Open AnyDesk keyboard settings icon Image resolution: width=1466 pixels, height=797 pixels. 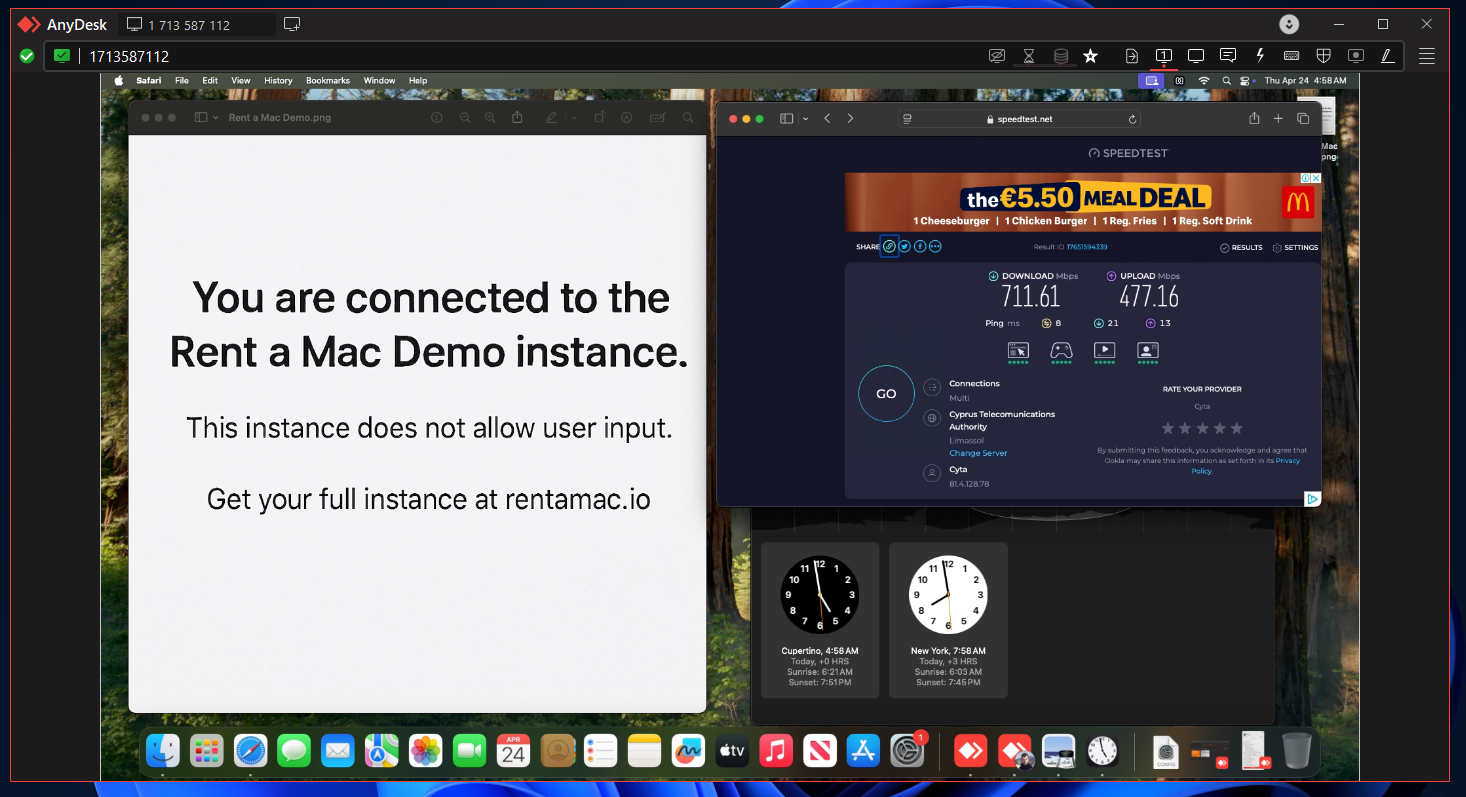tap(1291, 56)
